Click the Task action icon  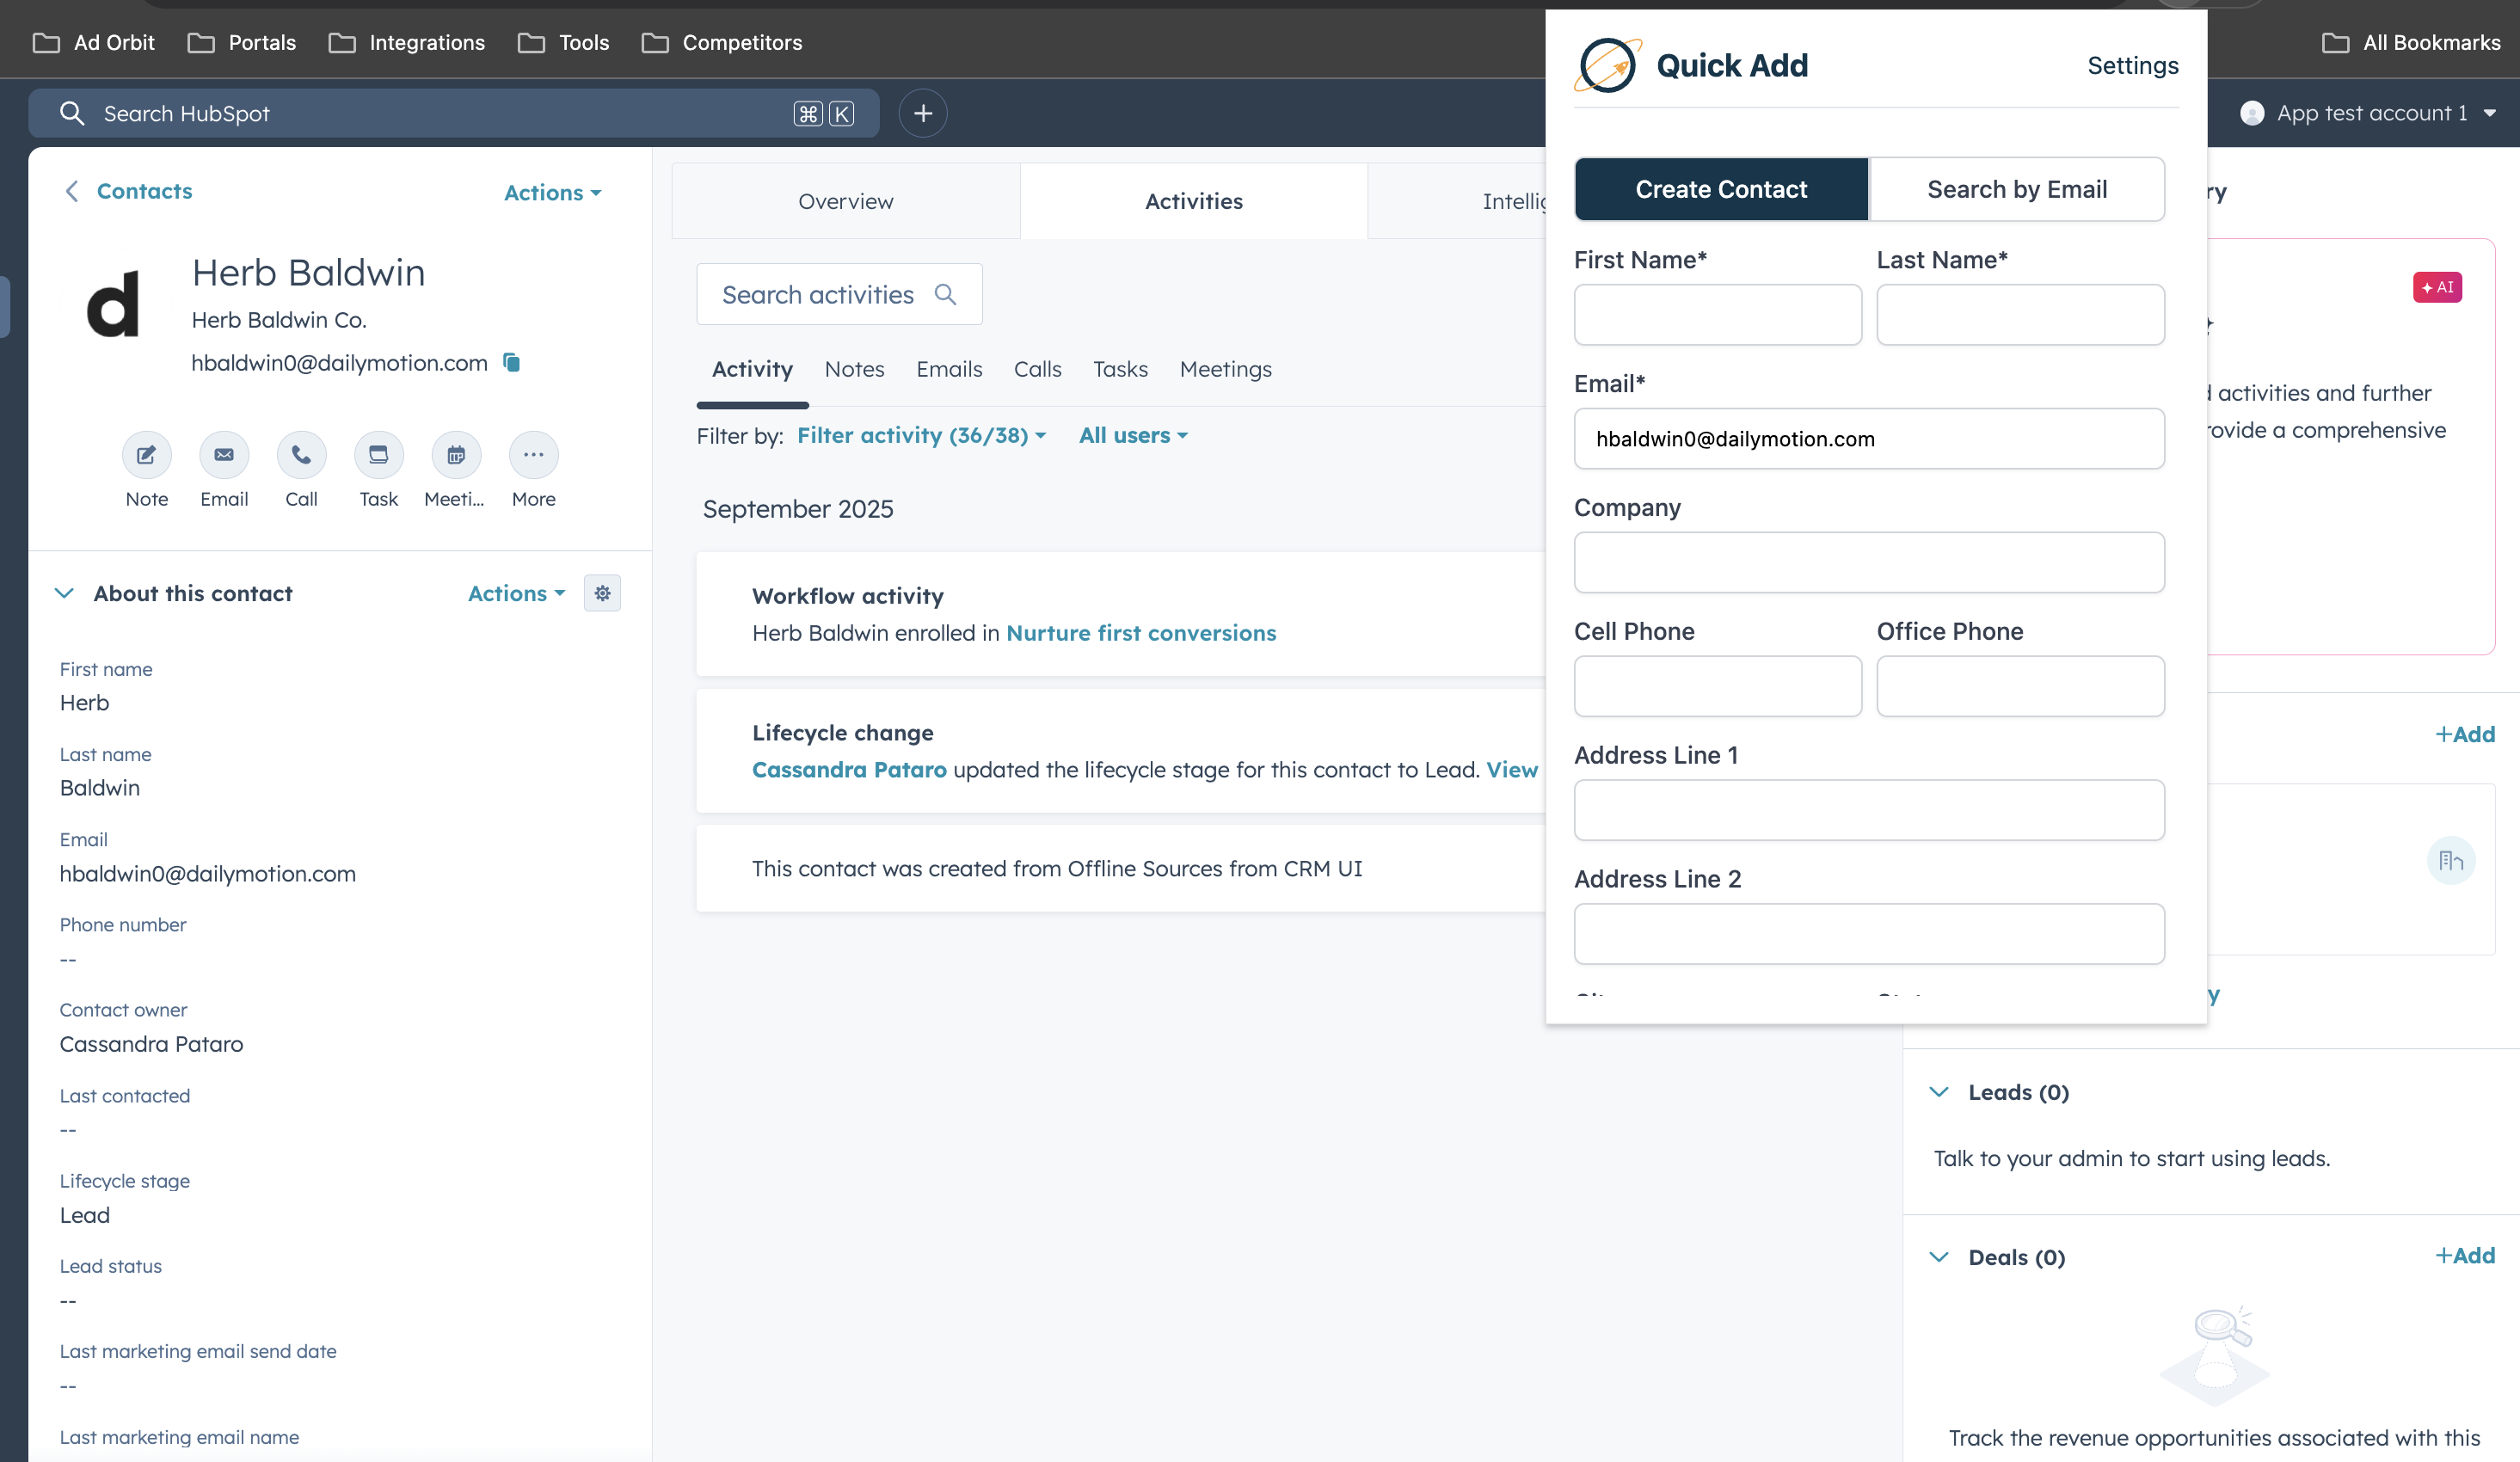coord(379,455)
